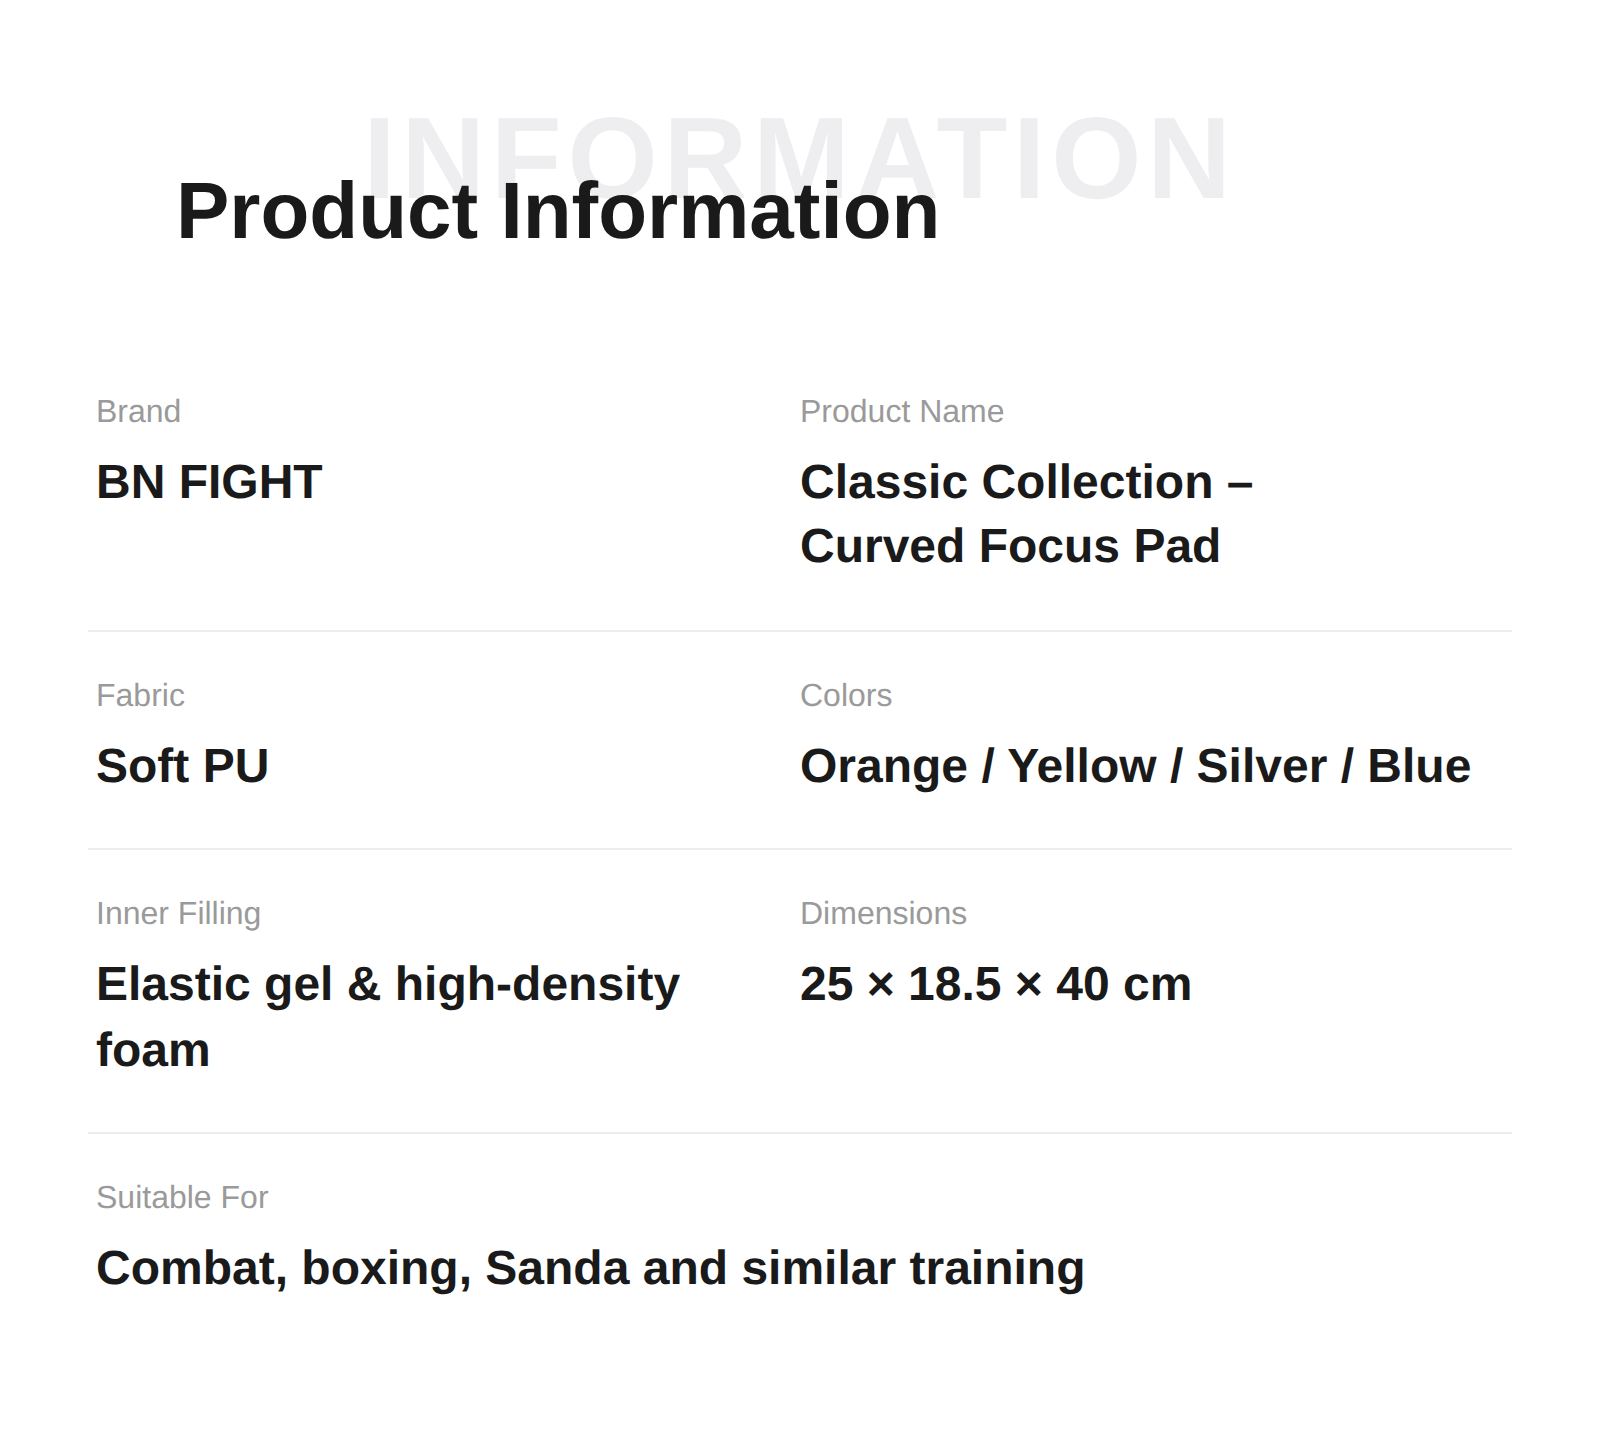
Task: Select the BN FIGHT brand value
Action: click(x=209, y=482)
